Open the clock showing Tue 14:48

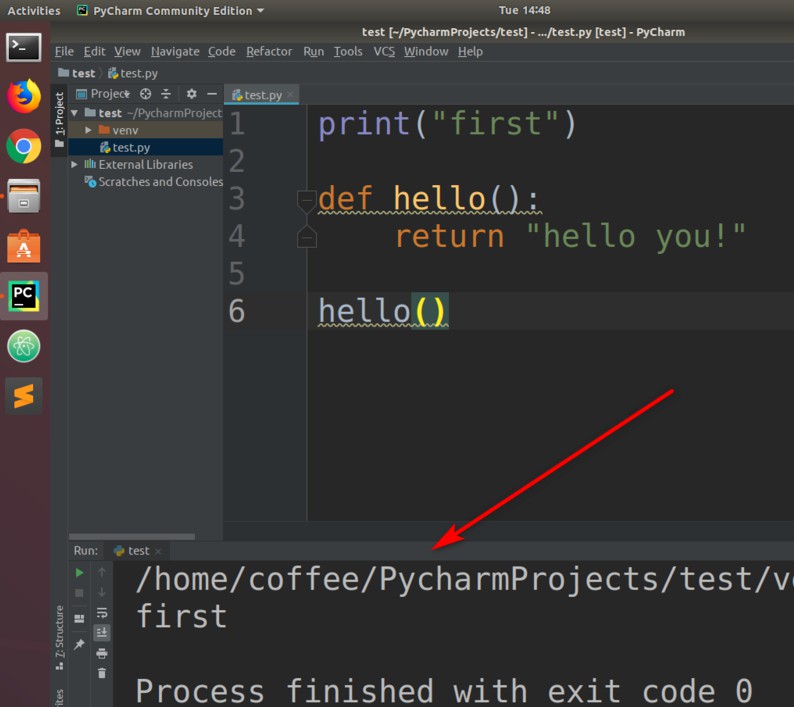click(525, 10)
